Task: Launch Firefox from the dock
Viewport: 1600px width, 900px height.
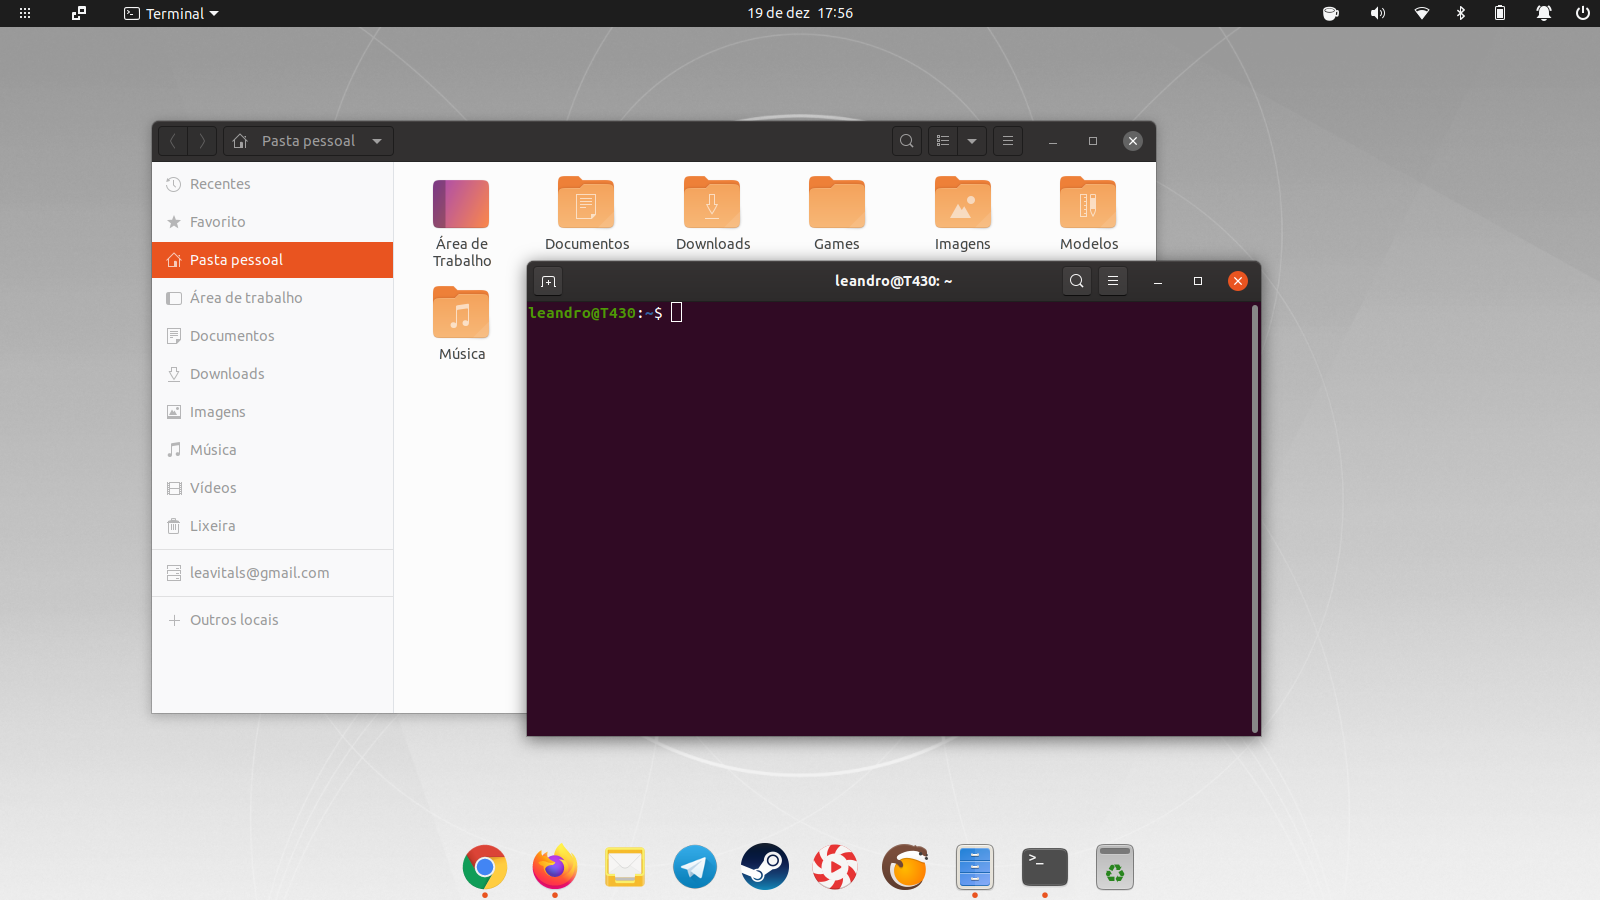Action: pos(555,867)
